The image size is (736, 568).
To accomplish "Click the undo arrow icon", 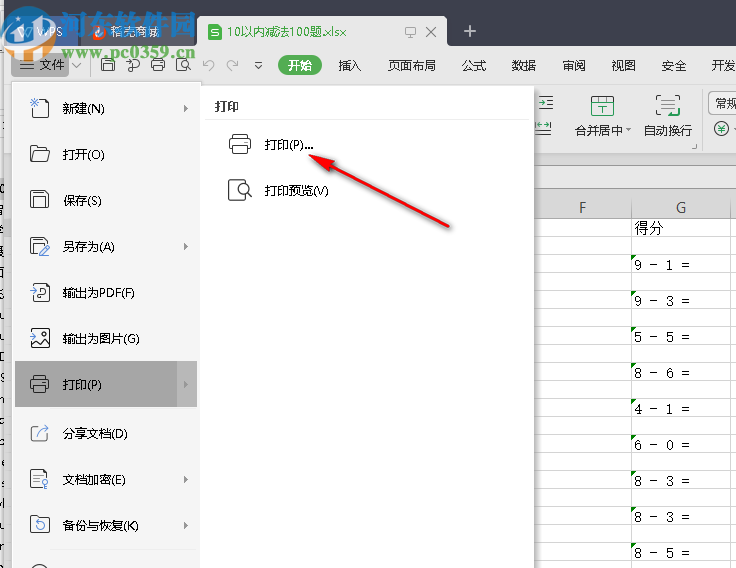I will click(x=208, y=65).
